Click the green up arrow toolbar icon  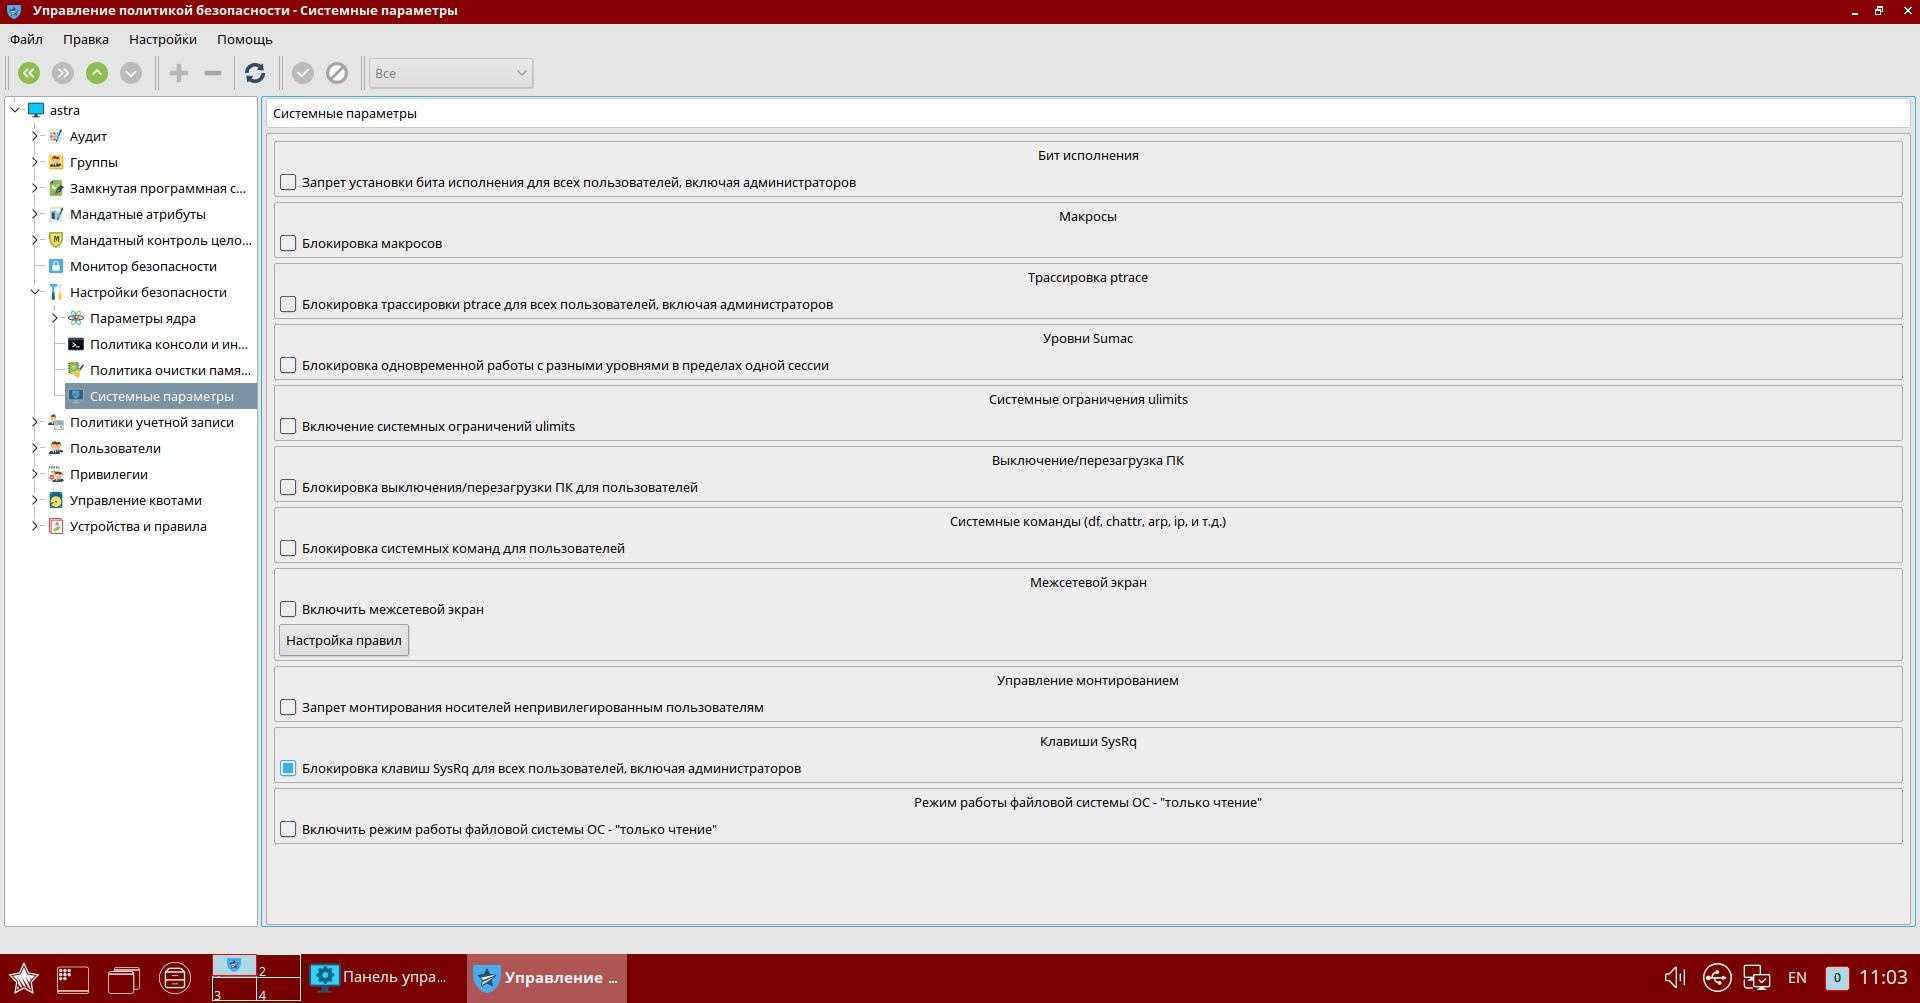97,73
